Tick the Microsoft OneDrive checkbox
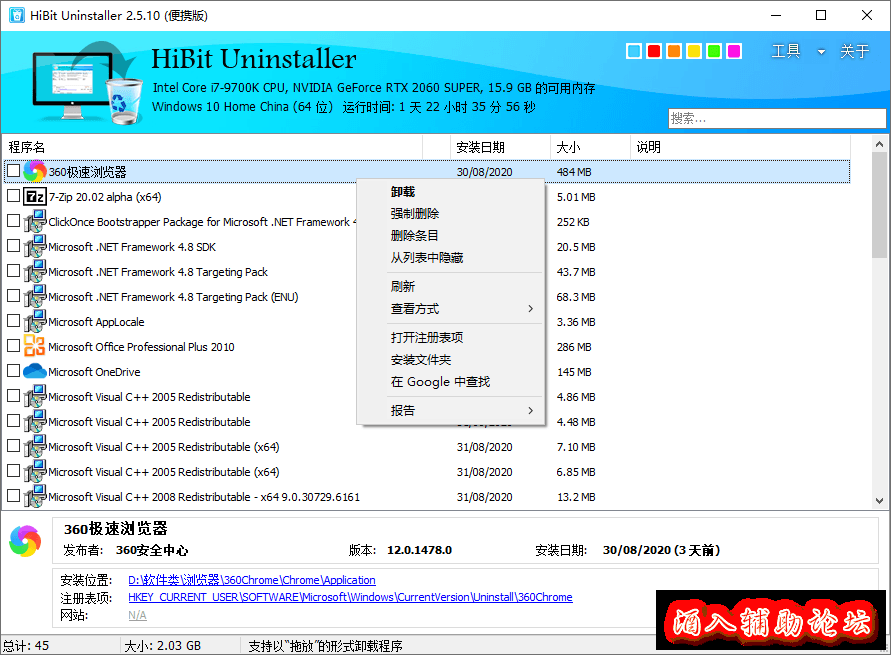 coord(14,370)
